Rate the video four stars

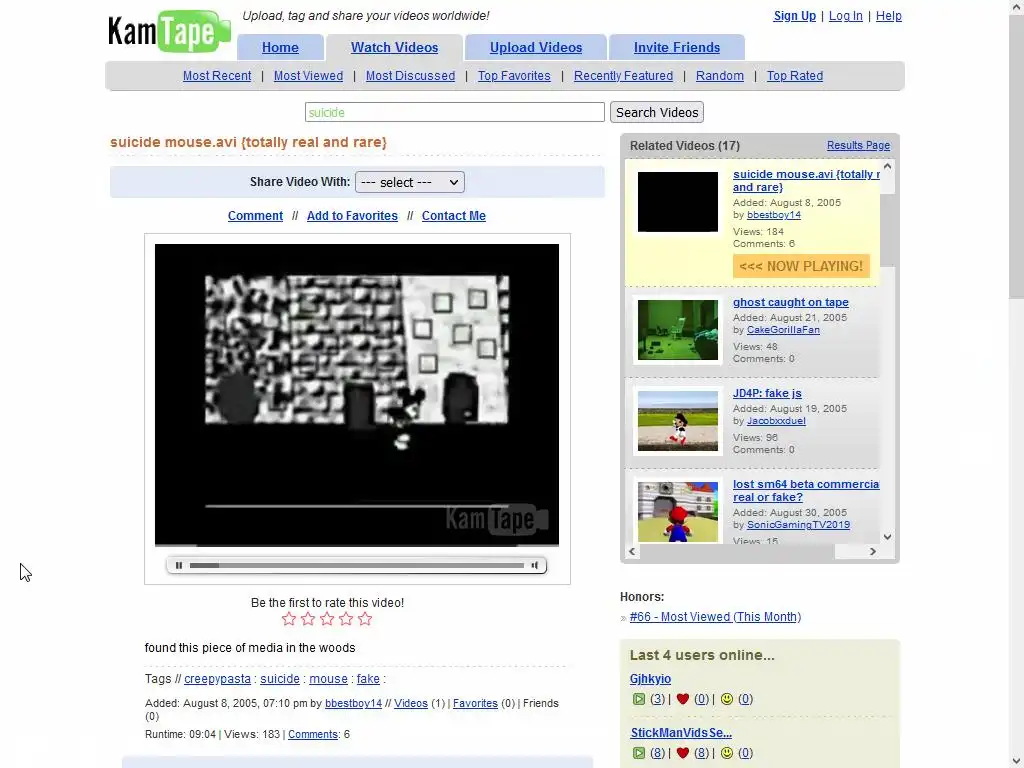point(345,619)
